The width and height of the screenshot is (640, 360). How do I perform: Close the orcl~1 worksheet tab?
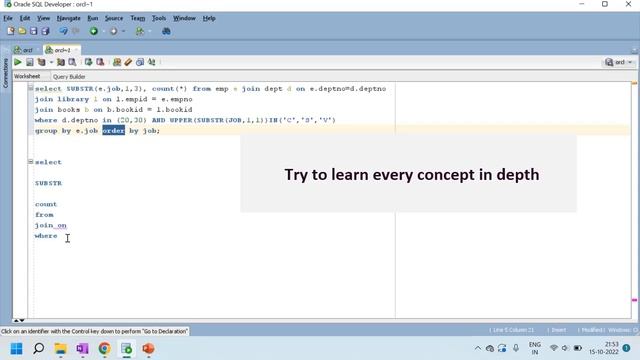coord(76,50)
